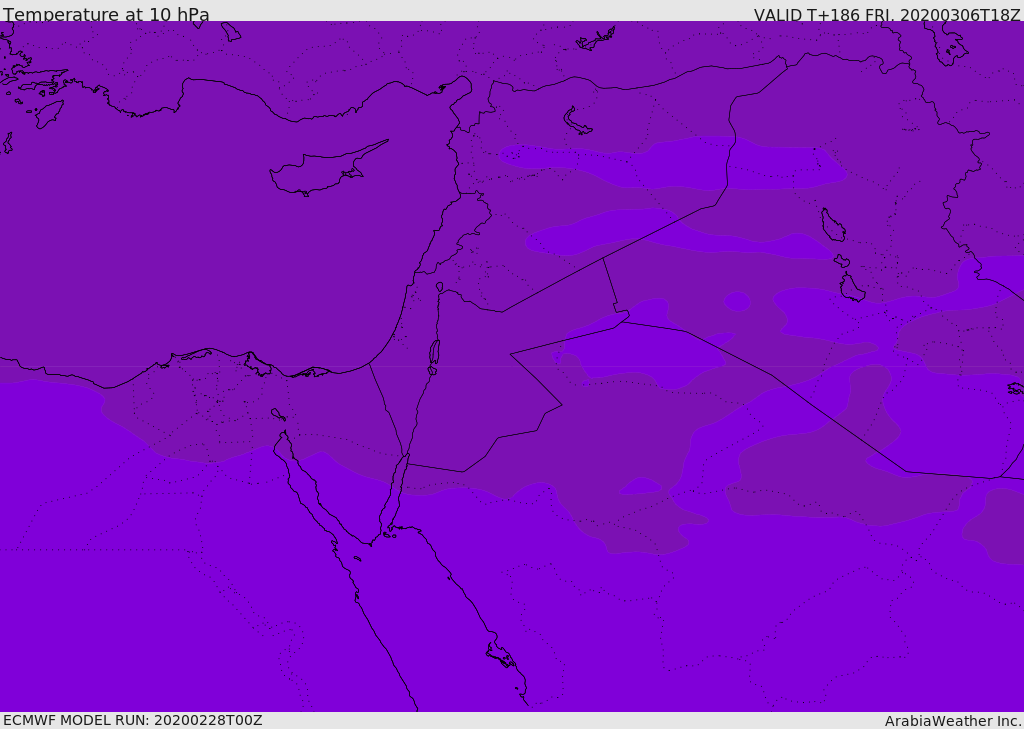Click the Cyprus island outline on the map
Image resolution: width=1024 pixels, height=729 pixels.
(x=328, y=169)
